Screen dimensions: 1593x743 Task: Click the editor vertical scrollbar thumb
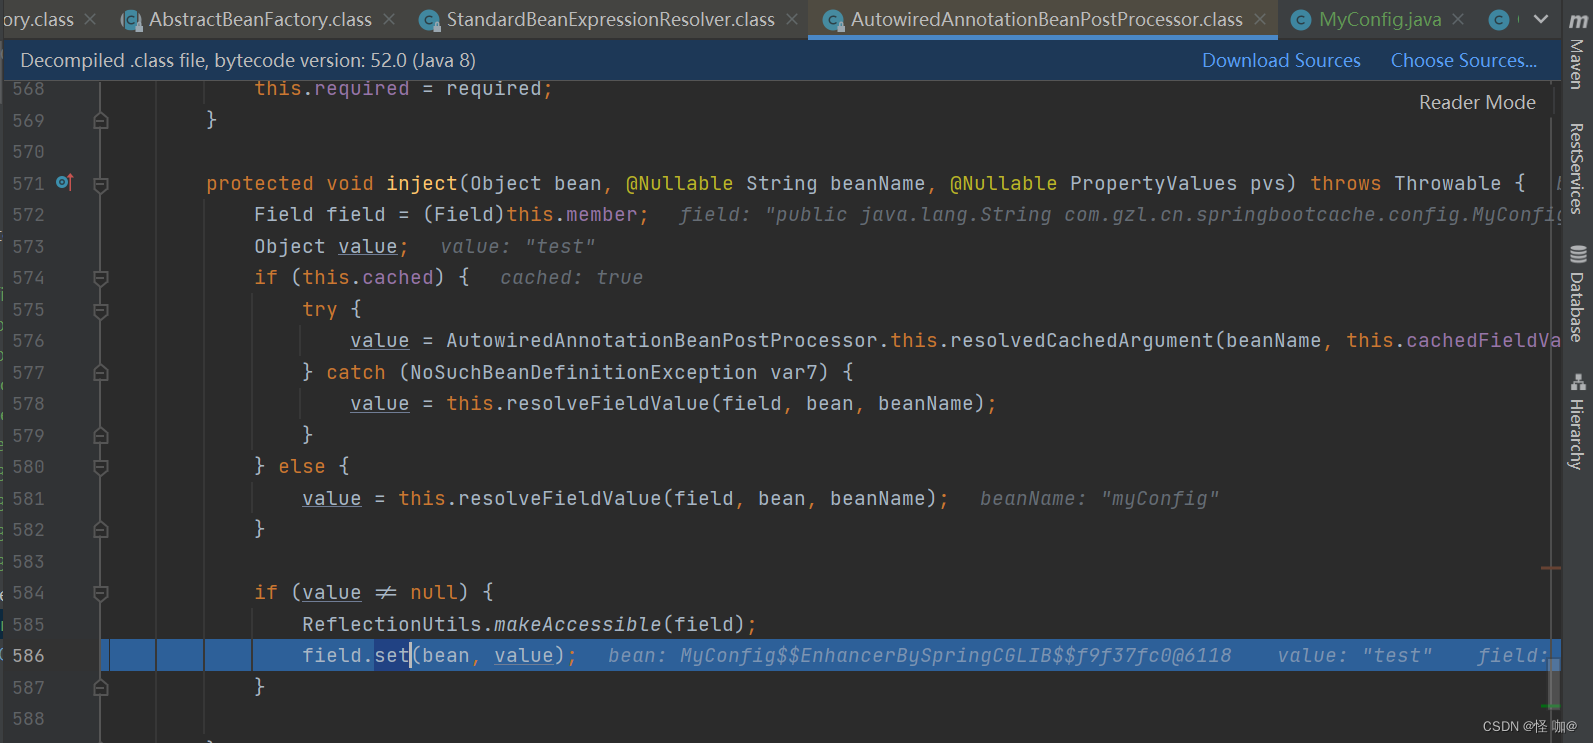(1553, 685)
